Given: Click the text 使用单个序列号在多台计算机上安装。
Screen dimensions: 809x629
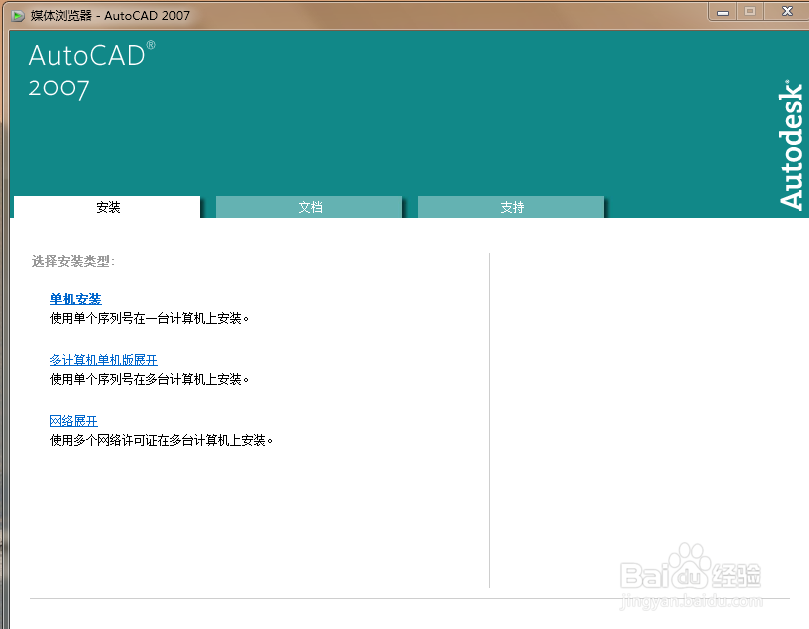Looking at the screenshot, I should tap(150, 379).
